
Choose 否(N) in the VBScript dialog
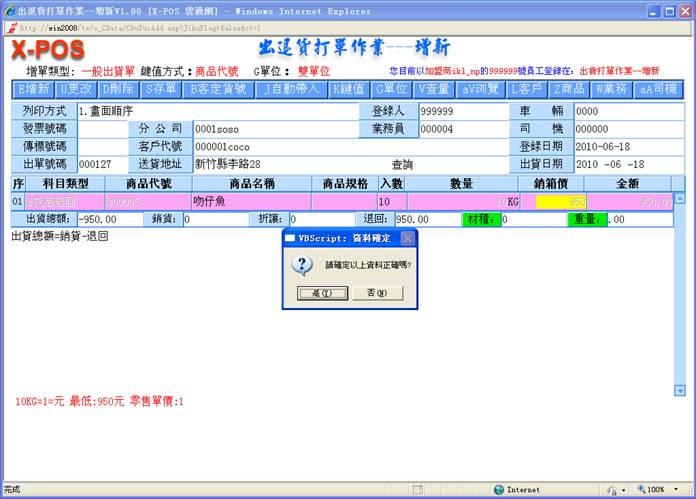click(377, 293)
